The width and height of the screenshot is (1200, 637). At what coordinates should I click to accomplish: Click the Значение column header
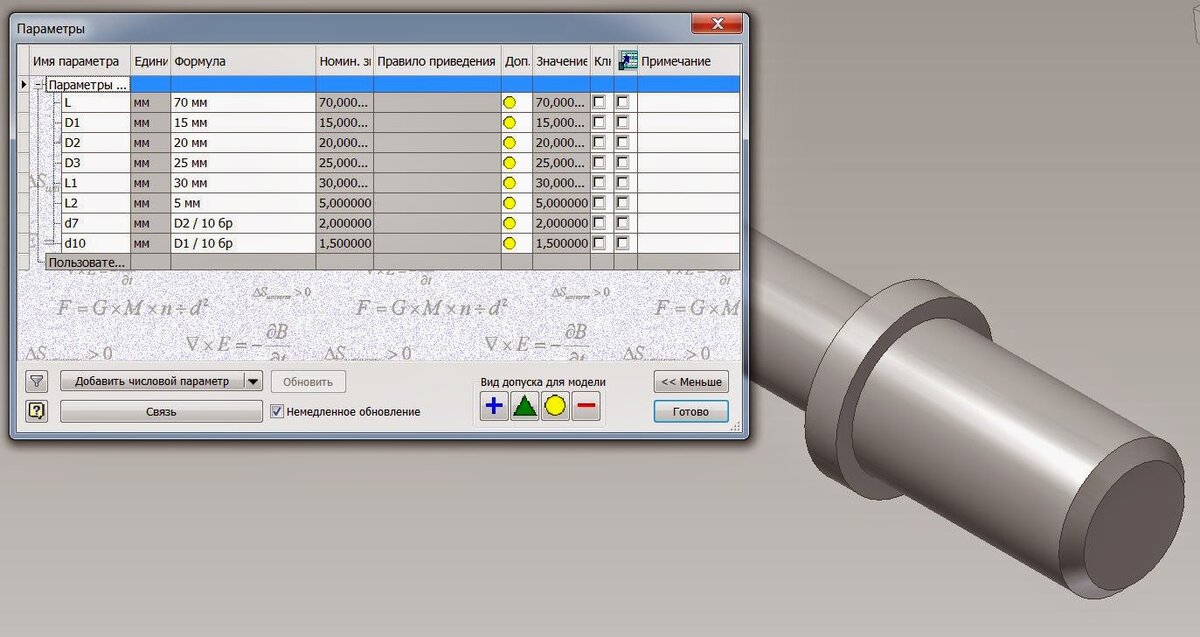point(561,61)
